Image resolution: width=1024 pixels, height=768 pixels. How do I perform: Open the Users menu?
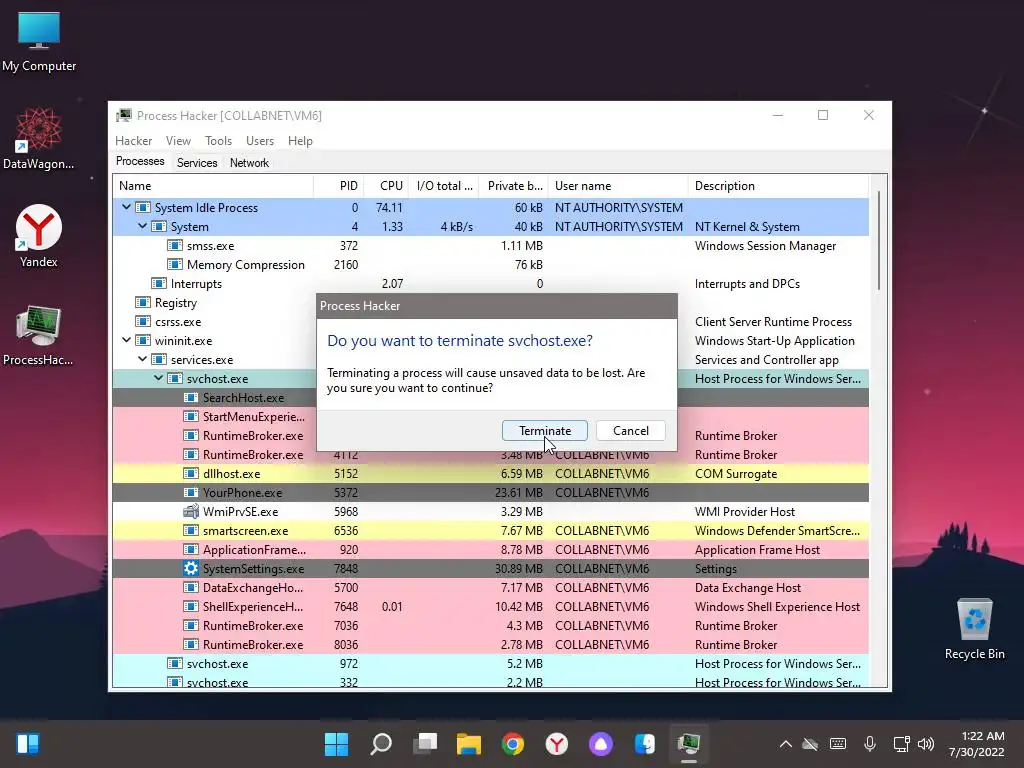259,140
